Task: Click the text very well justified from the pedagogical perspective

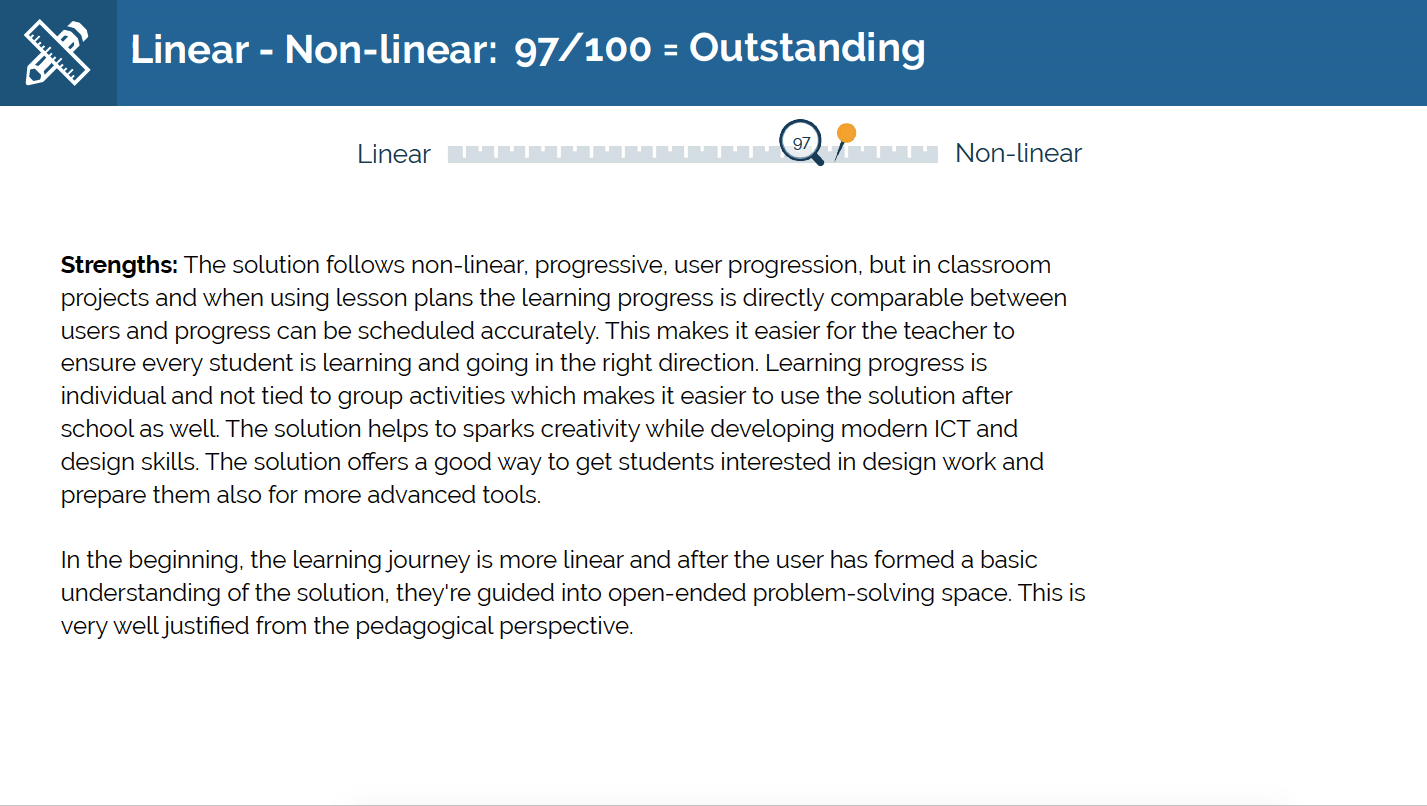Action: click(x=347, y=627)
